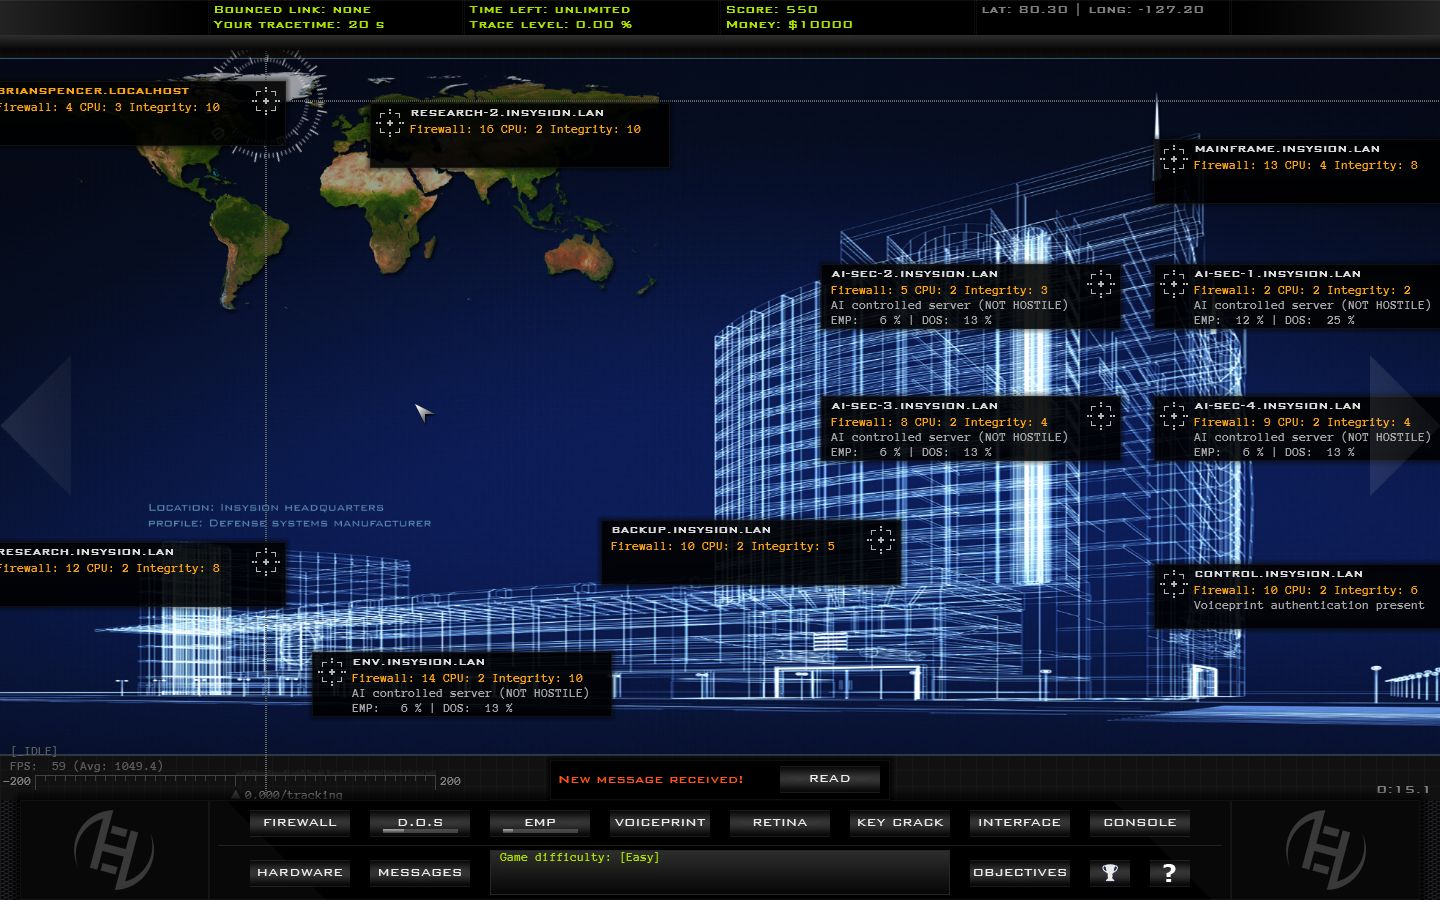Viewport: 1440px width, 900px height.
Task: Click the crosshair next to control.insysion.lan
Action: point(1173,582)
